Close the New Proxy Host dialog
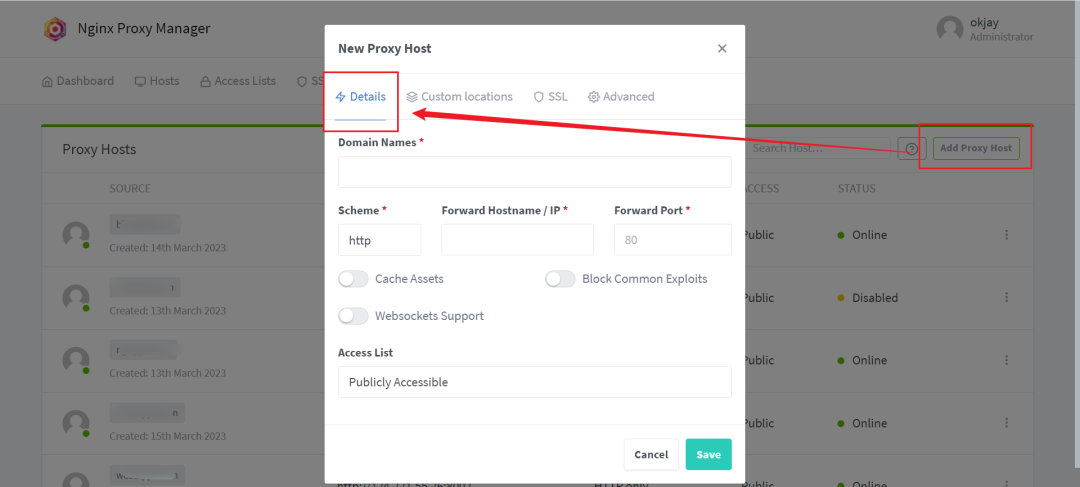The height and width of the screenshot is (487, 1080). click(722, 48)
